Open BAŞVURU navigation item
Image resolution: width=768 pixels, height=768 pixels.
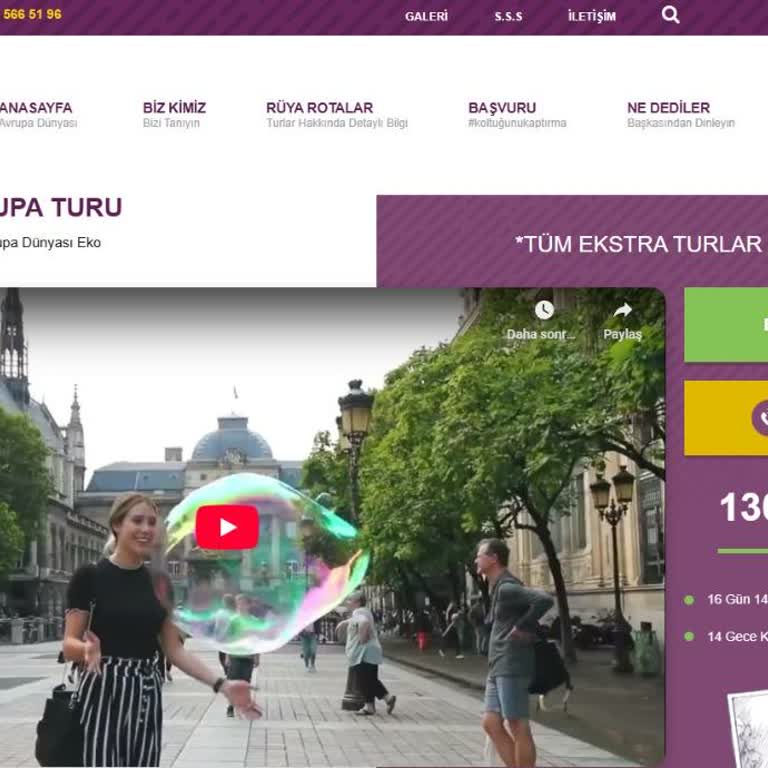pyautogui.click(x=517, y=114)
